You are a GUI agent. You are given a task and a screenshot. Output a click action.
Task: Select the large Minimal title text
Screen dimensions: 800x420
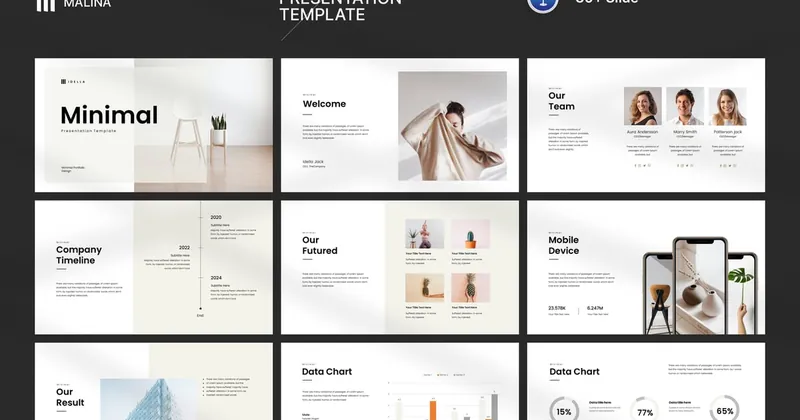click(x=109, y=115)
